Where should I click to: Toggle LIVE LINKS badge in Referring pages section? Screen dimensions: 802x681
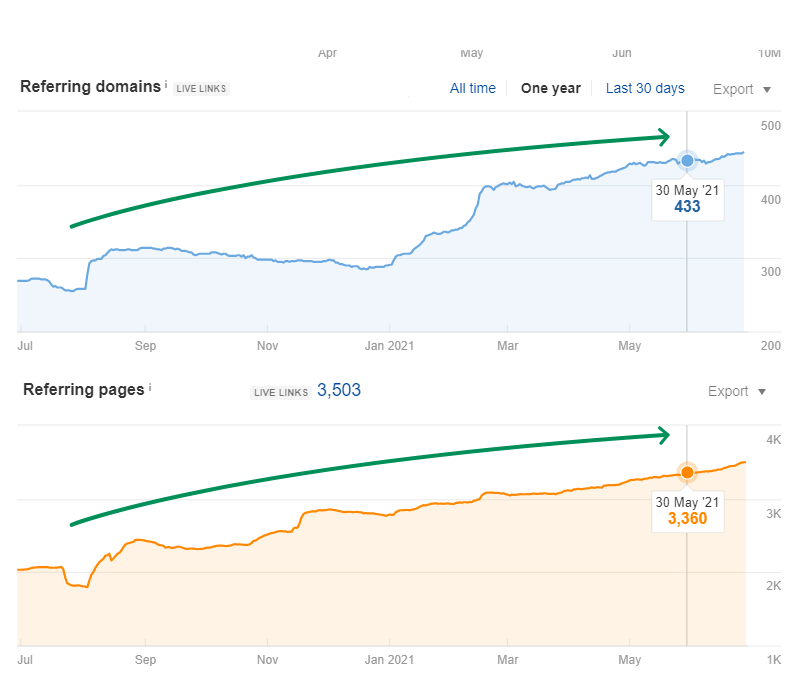[278, 392]
